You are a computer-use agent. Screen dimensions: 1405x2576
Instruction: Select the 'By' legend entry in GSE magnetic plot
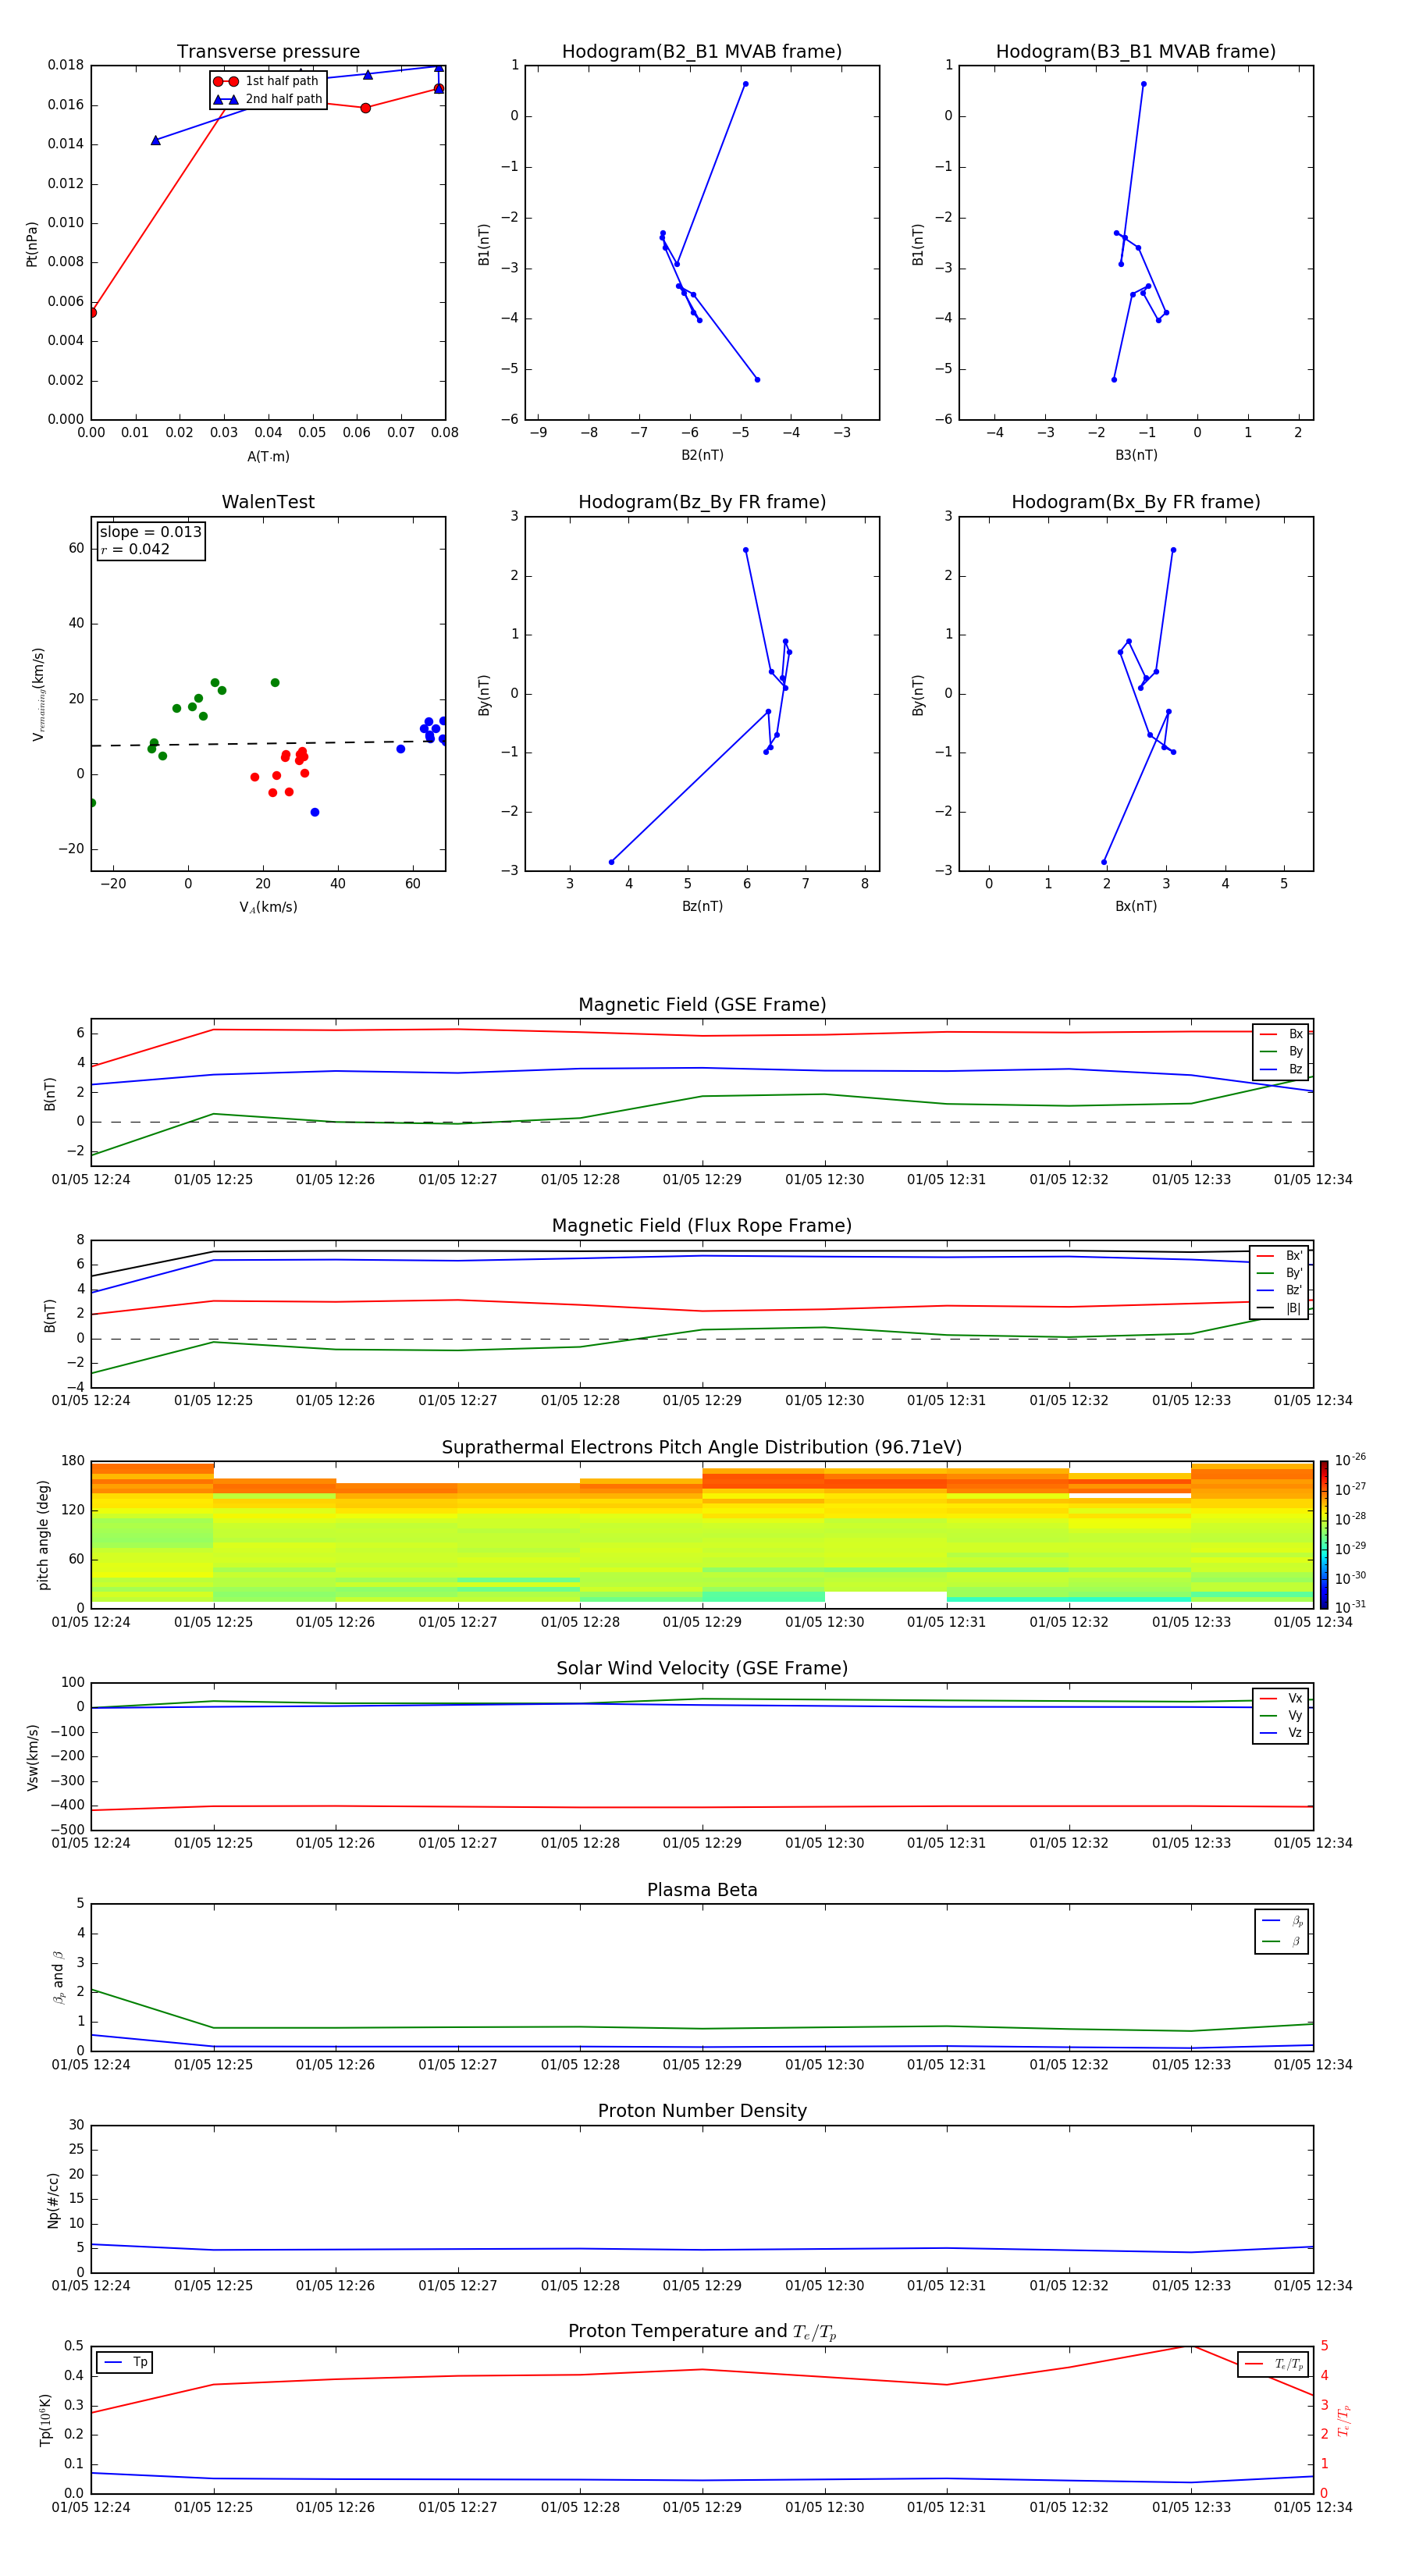pyautogui.click(x=1281, y=1052)
